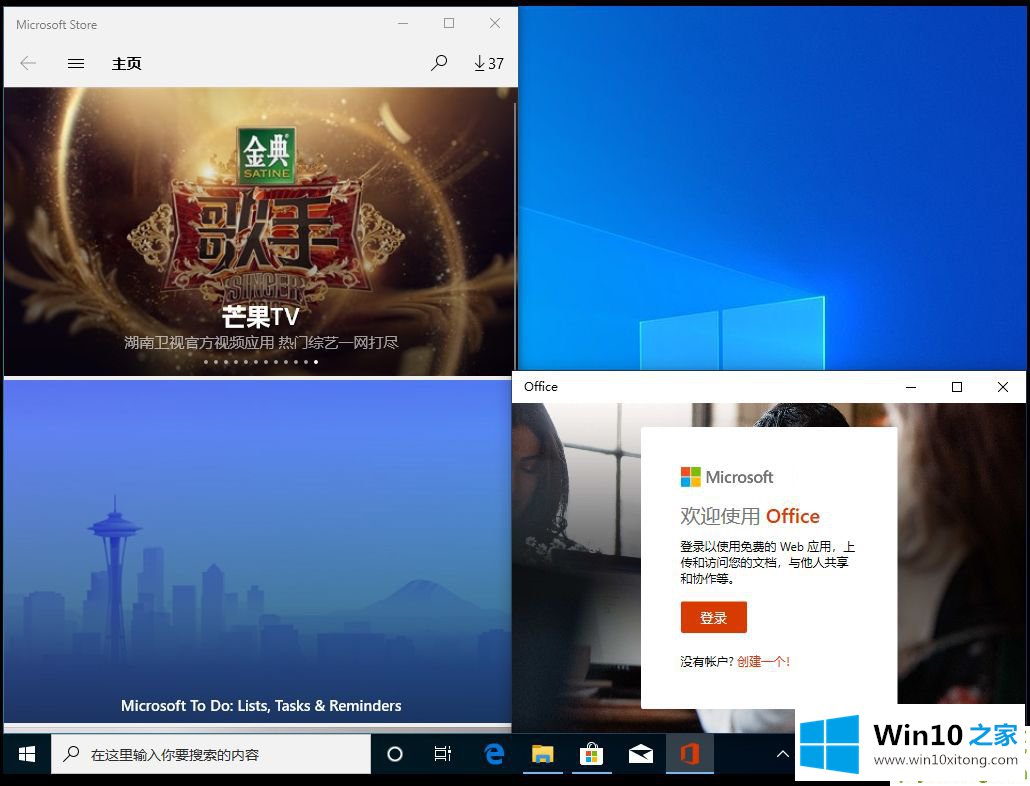Image resolution: width=1030 pixels, height=786 pixels.
Task: Open the 芒果TV featured banner
Action: [260, 231]
